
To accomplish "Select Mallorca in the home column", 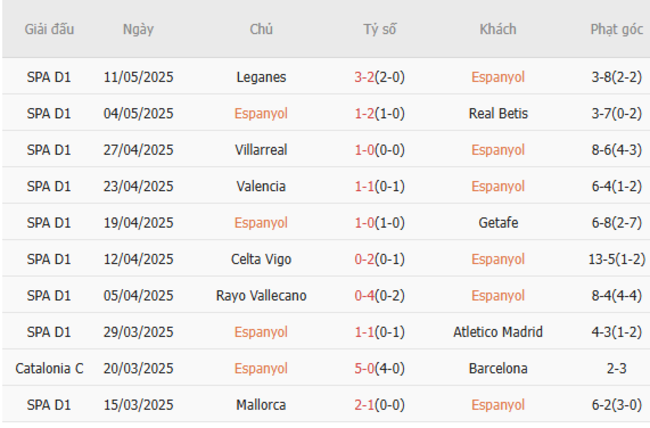I will (x=261, y=405).
